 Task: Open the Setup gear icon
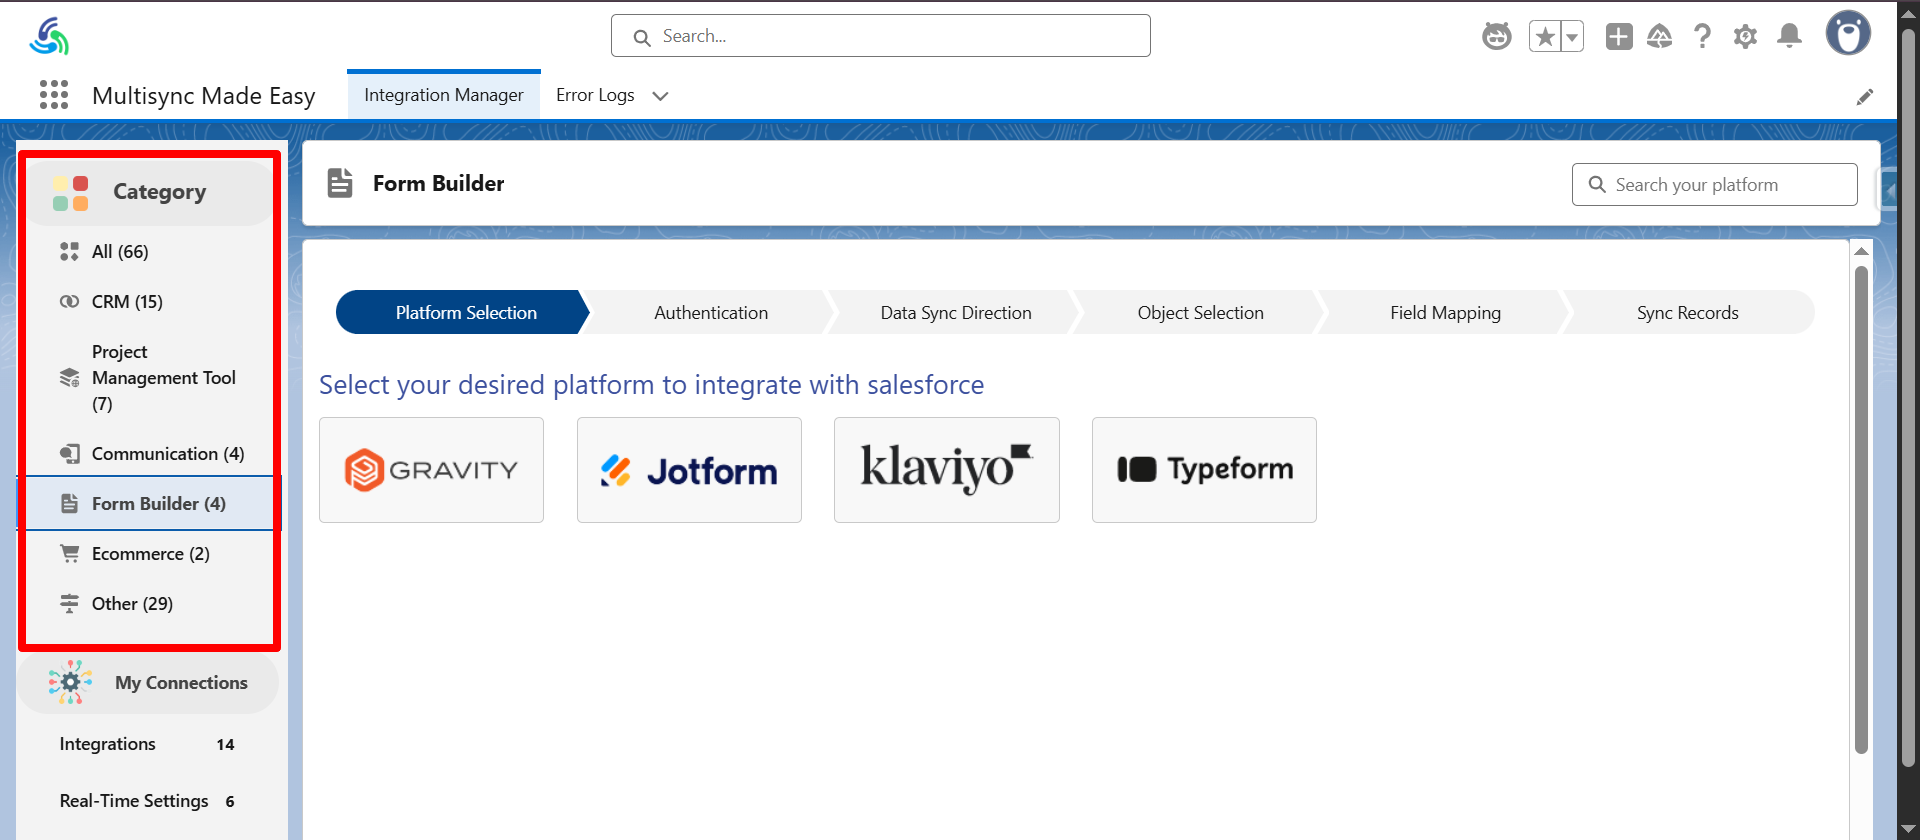point(1745,37)
